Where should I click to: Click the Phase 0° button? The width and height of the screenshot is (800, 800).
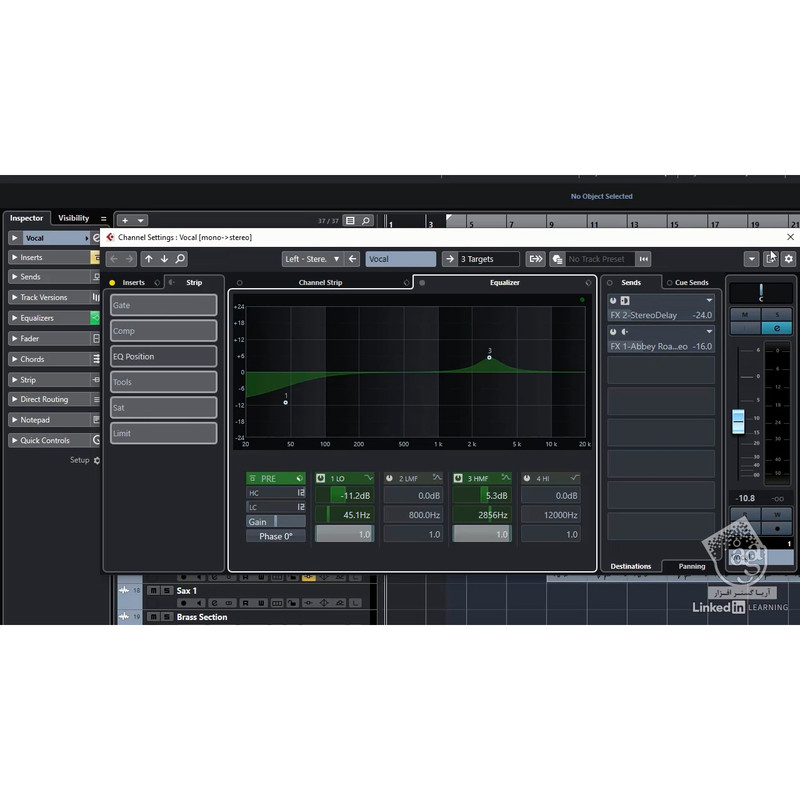pos(275,536)
